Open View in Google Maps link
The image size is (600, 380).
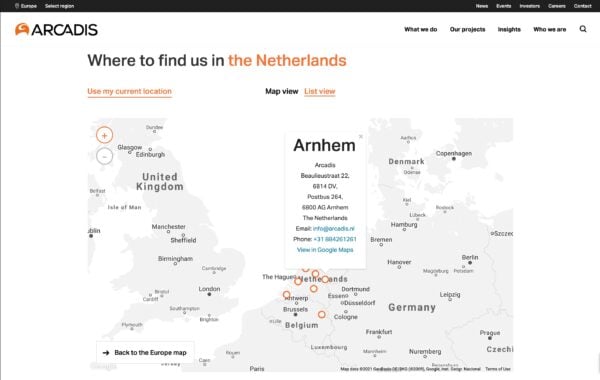tap(325, 250)
